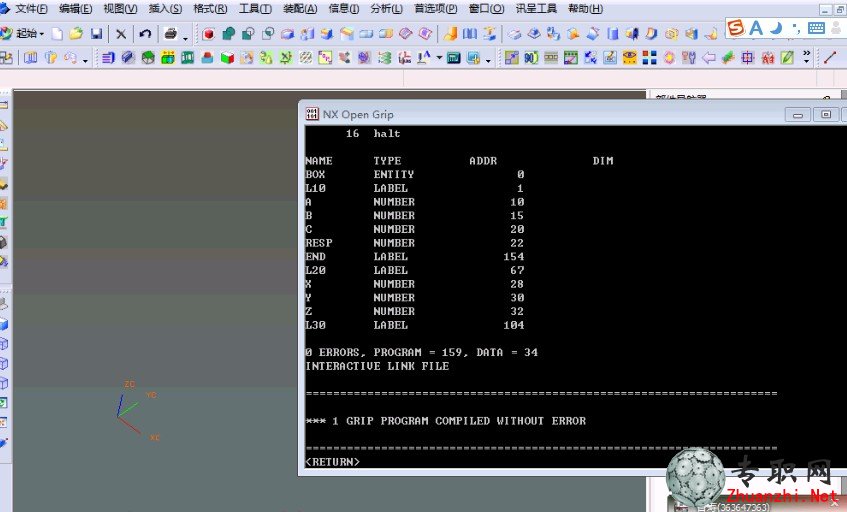Open the 文件(F) menu
Image resolution: width=847 pixels, height=512 pixels.
(x=31, y=9)
